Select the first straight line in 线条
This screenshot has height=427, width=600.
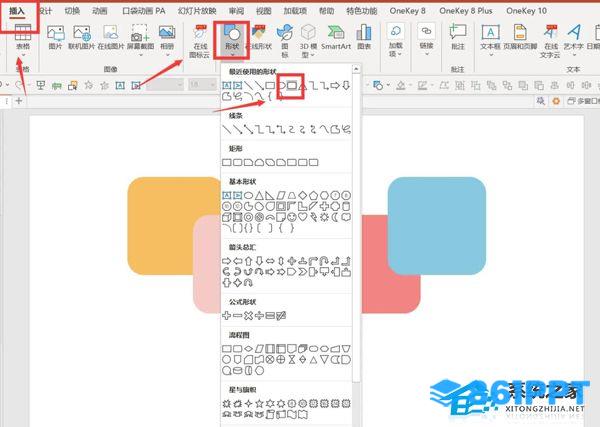coord(227,129)
